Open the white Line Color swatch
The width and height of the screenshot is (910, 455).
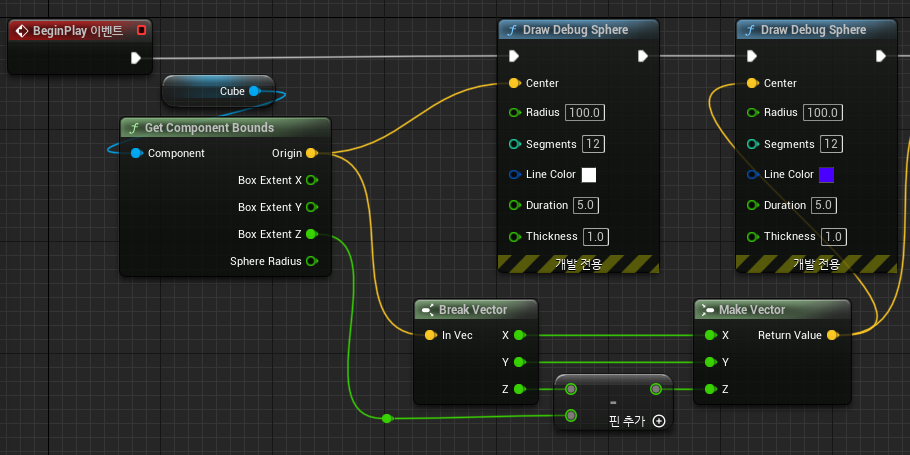tap(589, 175)
